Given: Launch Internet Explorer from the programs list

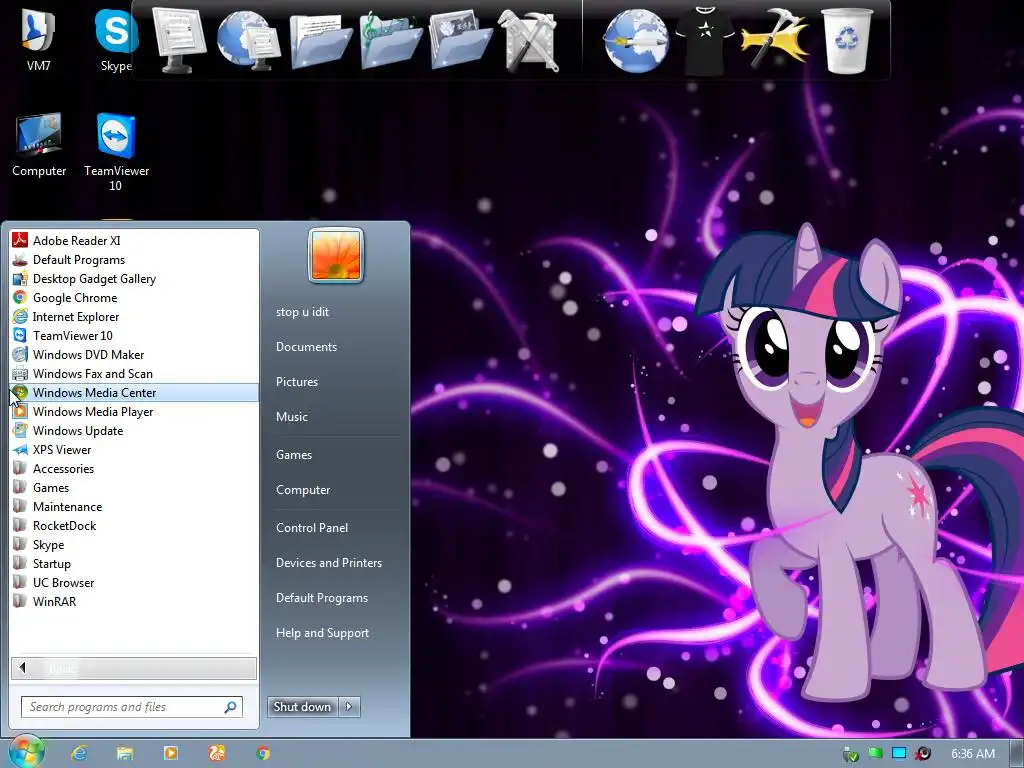Looking at the screenshot, I should tap(134, 316).
